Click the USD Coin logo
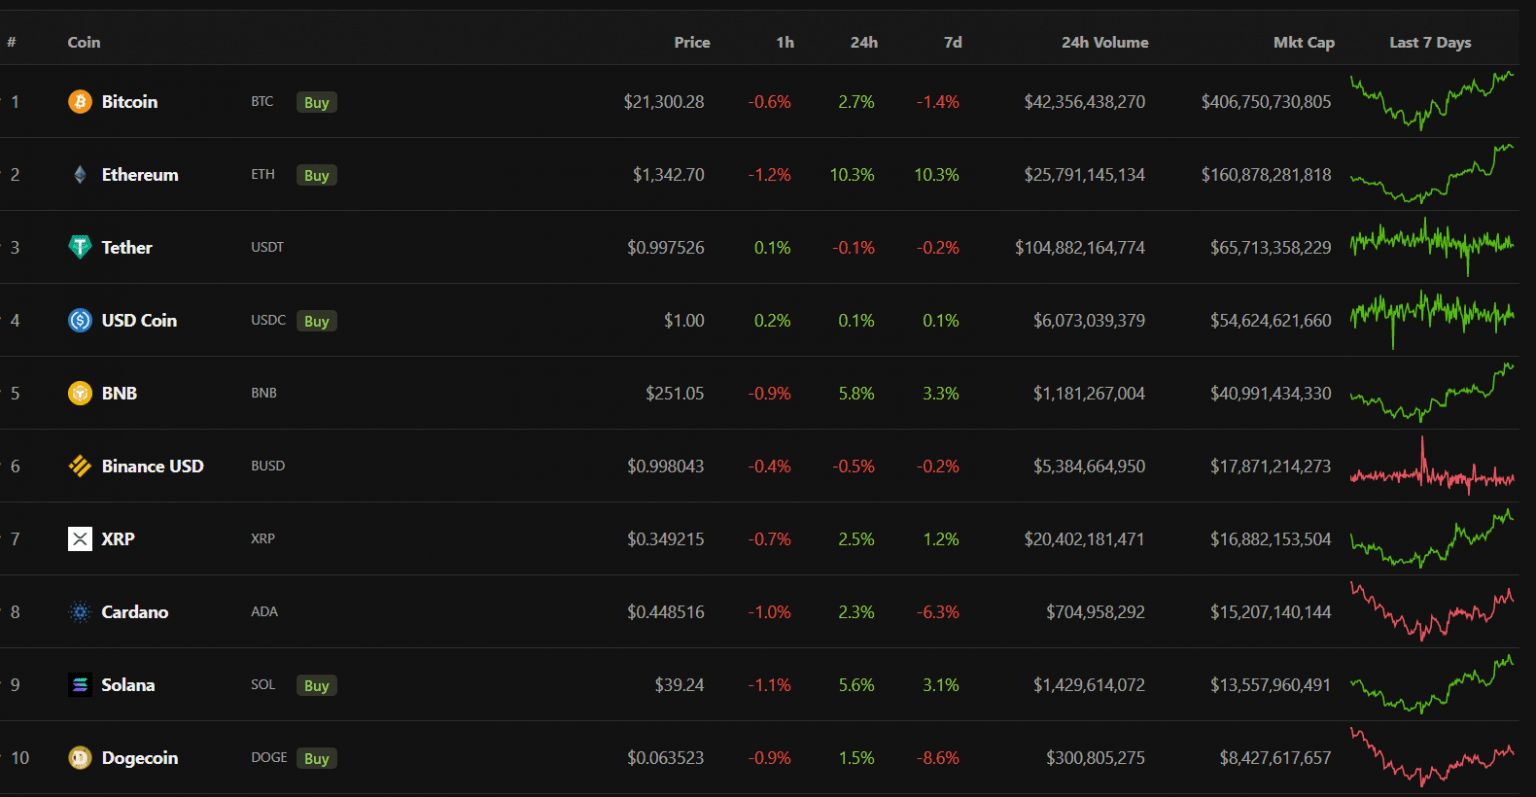The height and width of the screenshot is (797, 1536). point(80,320)
